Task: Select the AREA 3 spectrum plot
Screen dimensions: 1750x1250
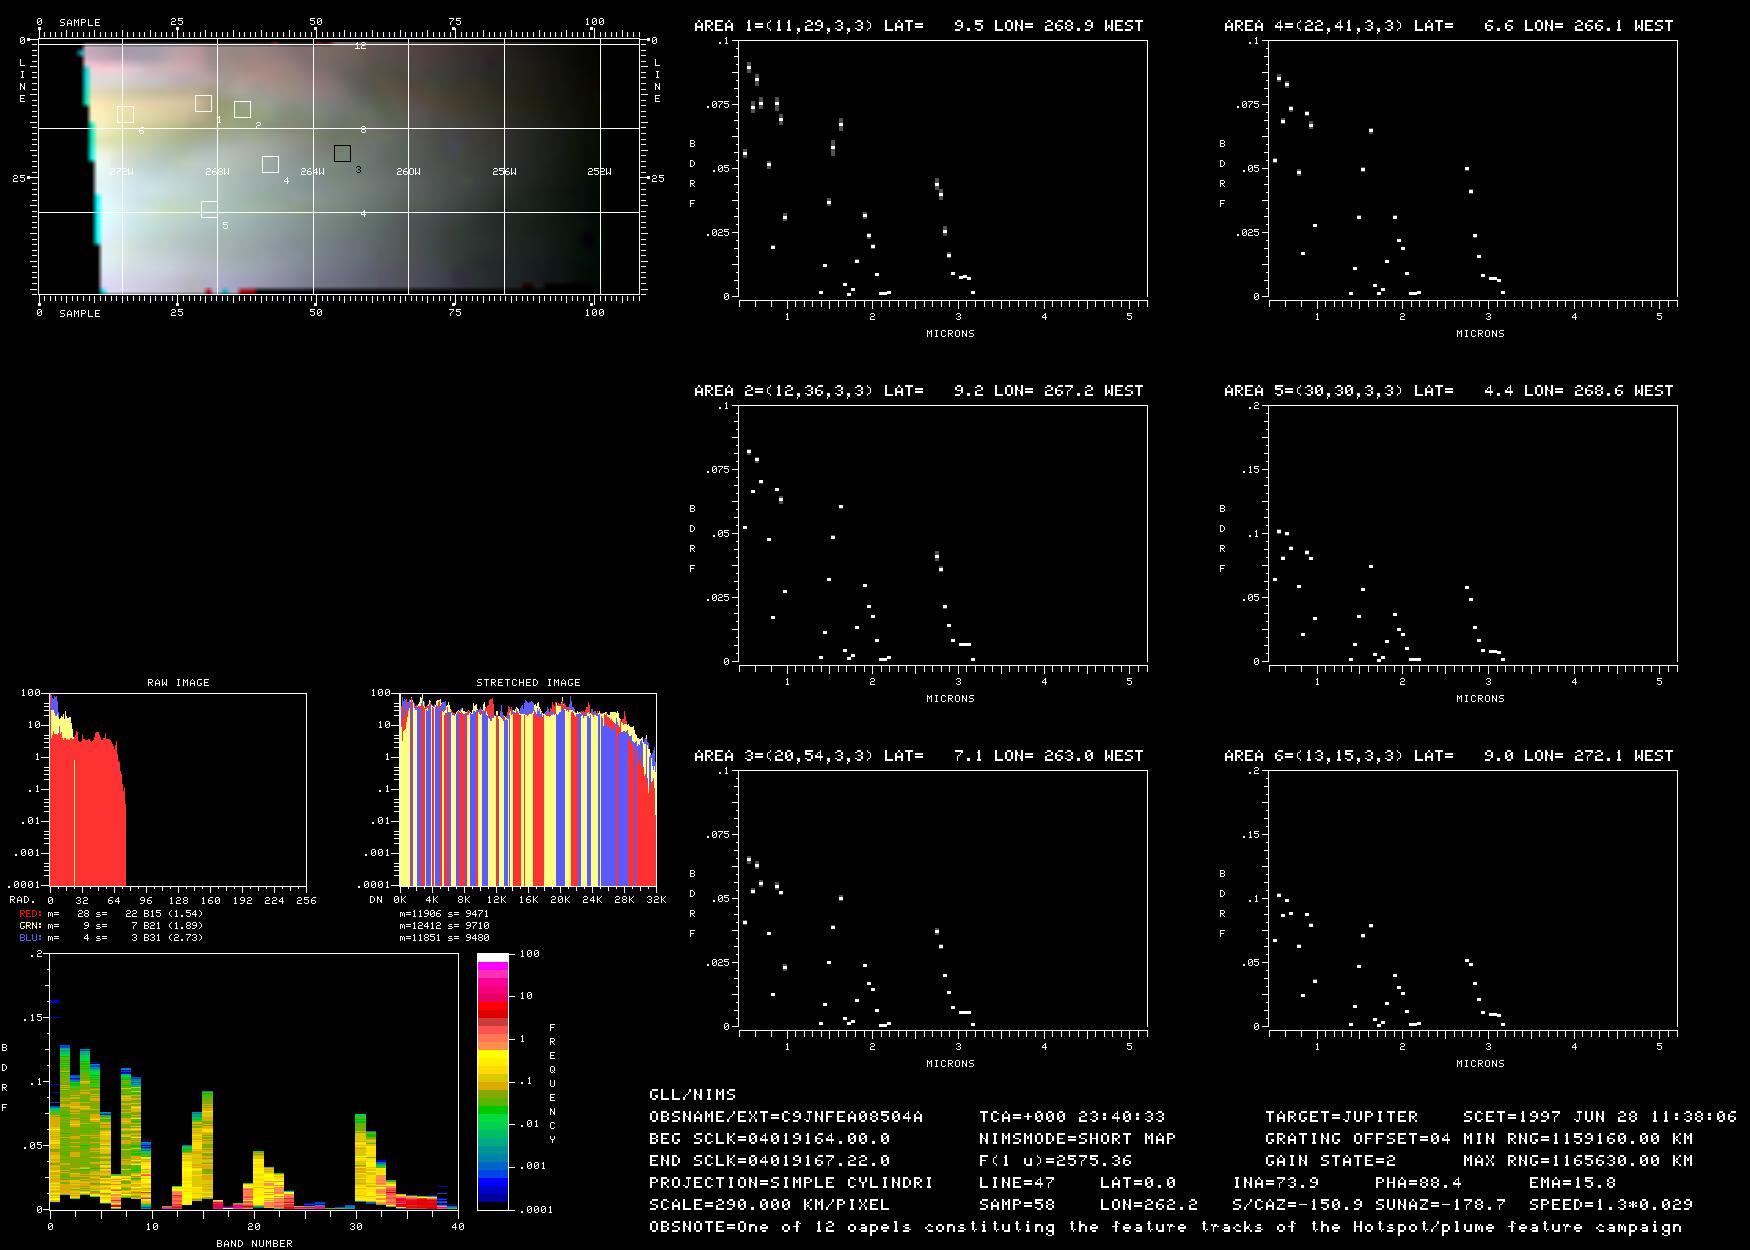Action: (x=942, y=899)
